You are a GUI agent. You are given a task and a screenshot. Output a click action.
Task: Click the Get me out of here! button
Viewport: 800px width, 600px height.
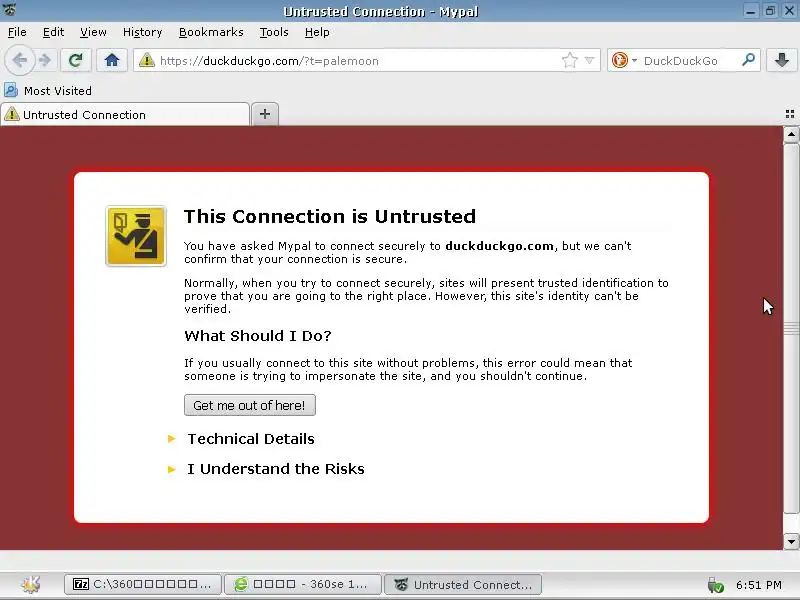[249, 405]
